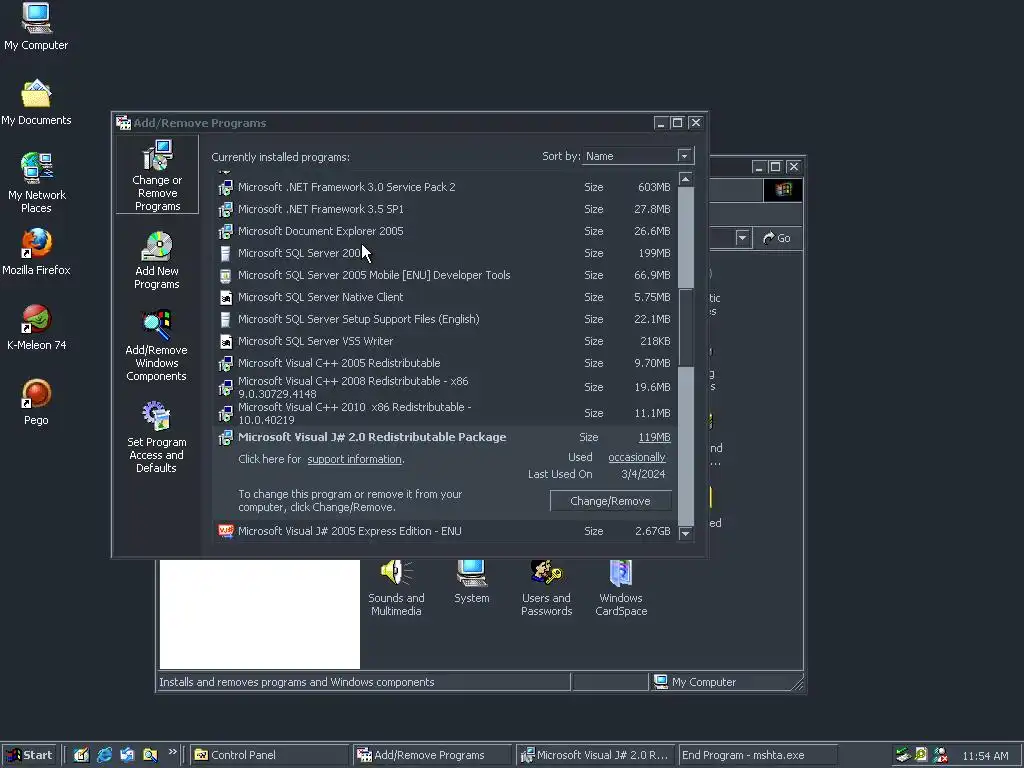Image resolution: width=1024 pixels, height=768 pixels.
Task: Open the address bar dropdown in Control Panel window
Action: [742, 238]
